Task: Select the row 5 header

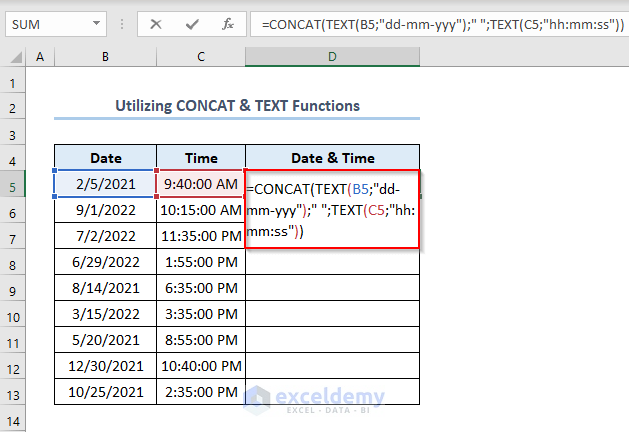Action: 14,185
